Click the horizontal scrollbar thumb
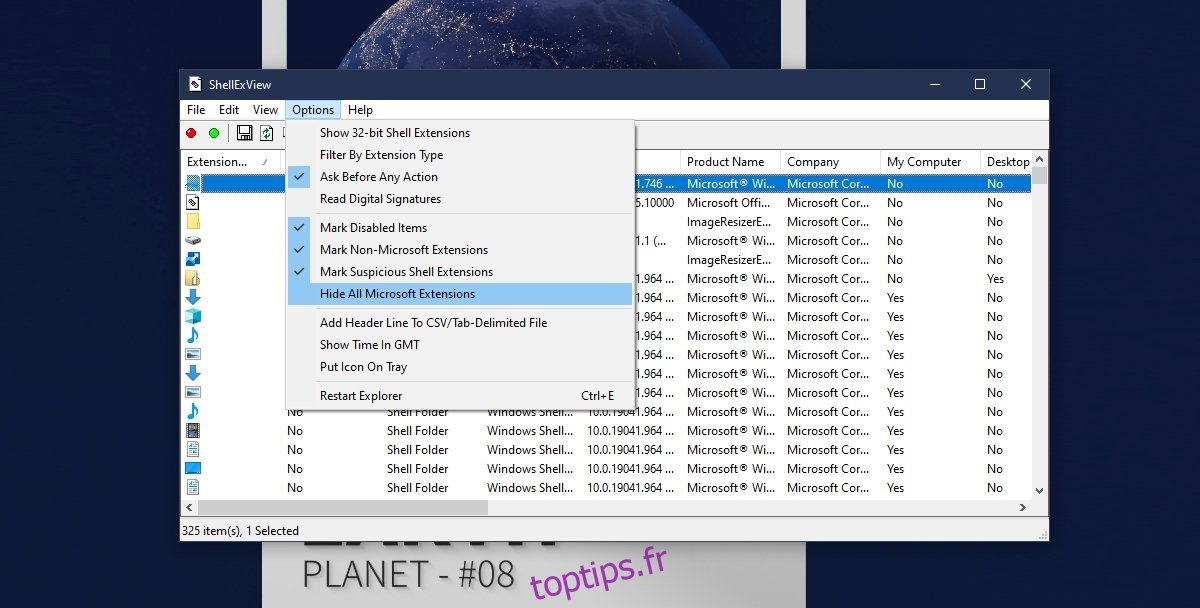This screenshot has width=1200, height=608. pos(343,507)
